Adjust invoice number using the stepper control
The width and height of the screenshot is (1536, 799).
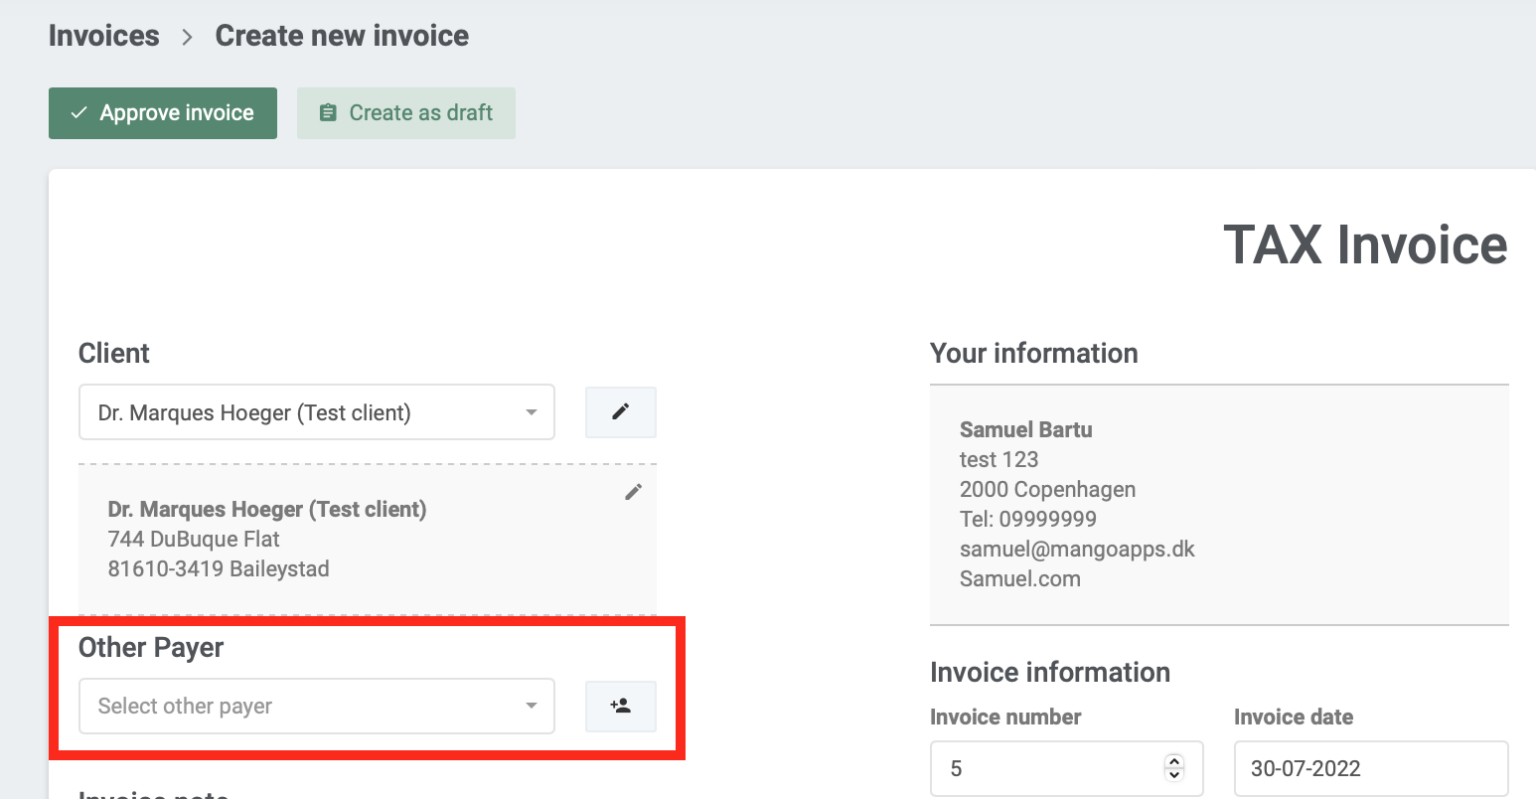(x=1172, y=768)
